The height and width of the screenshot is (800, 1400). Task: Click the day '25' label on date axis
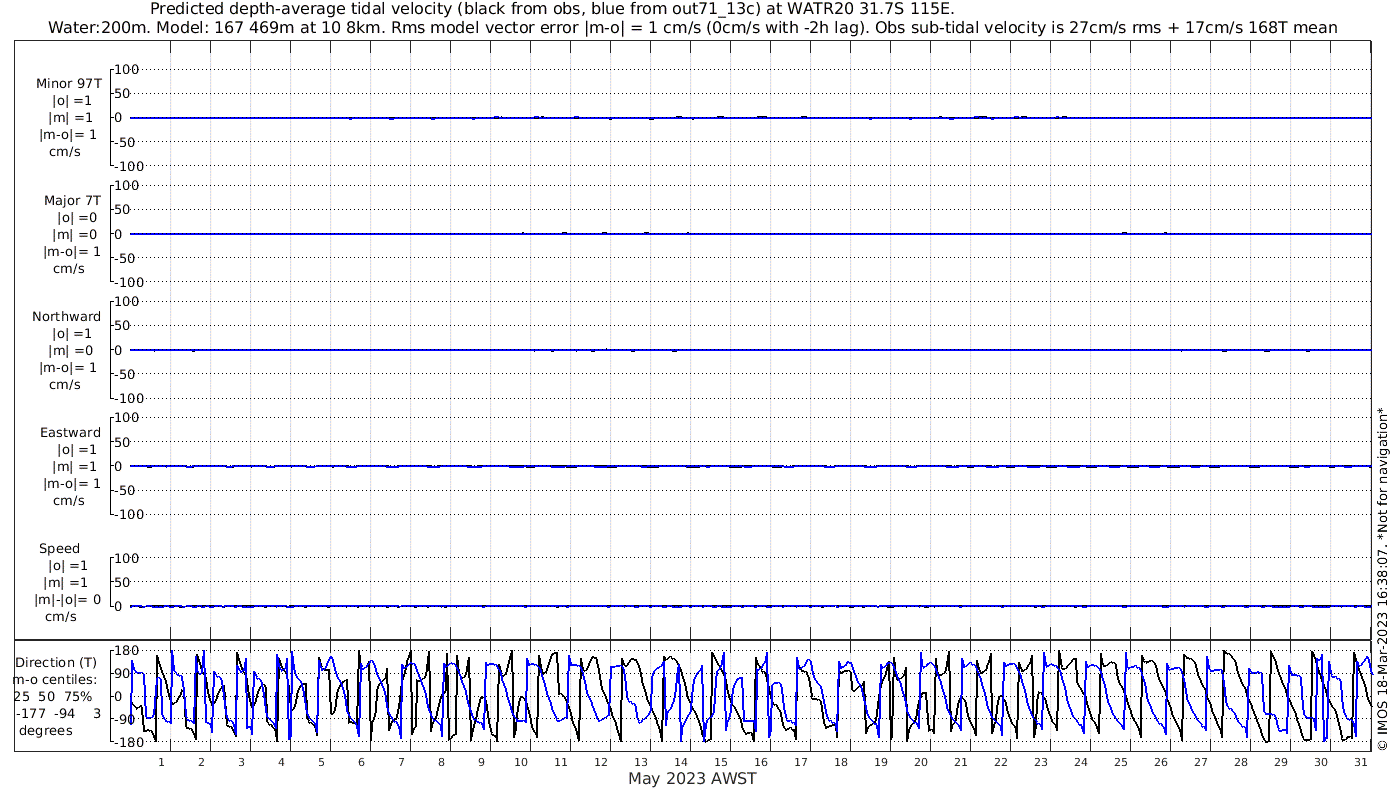click(1121, 762)
